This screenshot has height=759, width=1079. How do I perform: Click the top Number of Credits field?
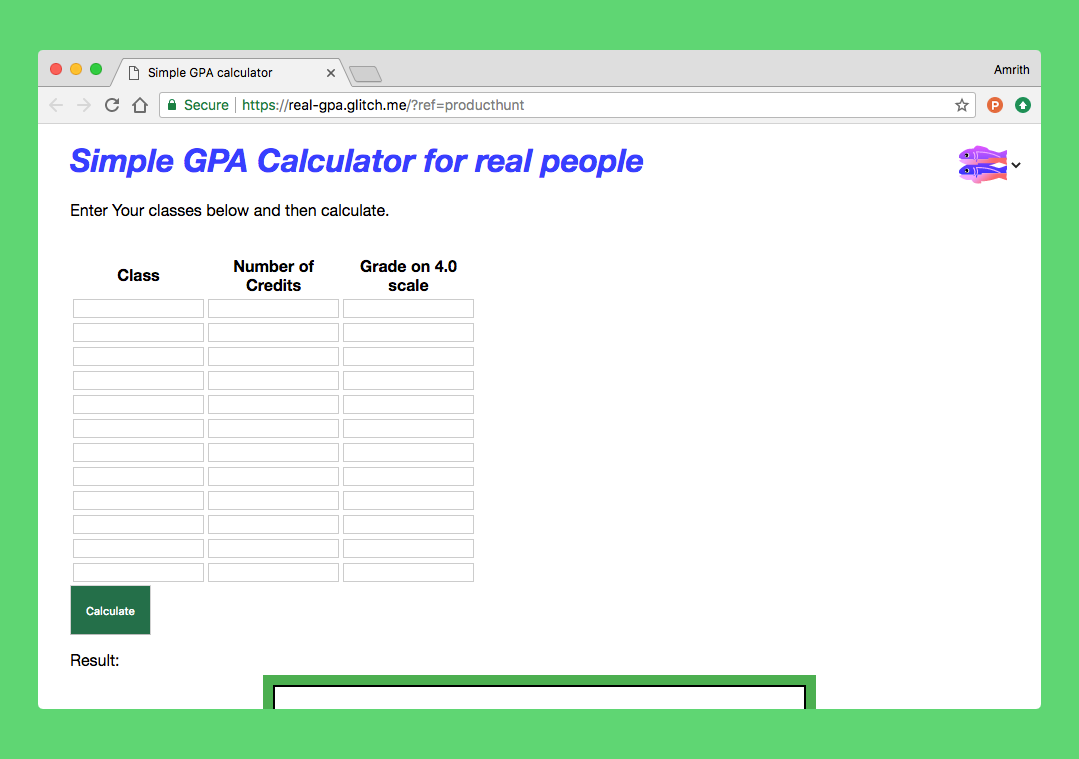point(273,308)
